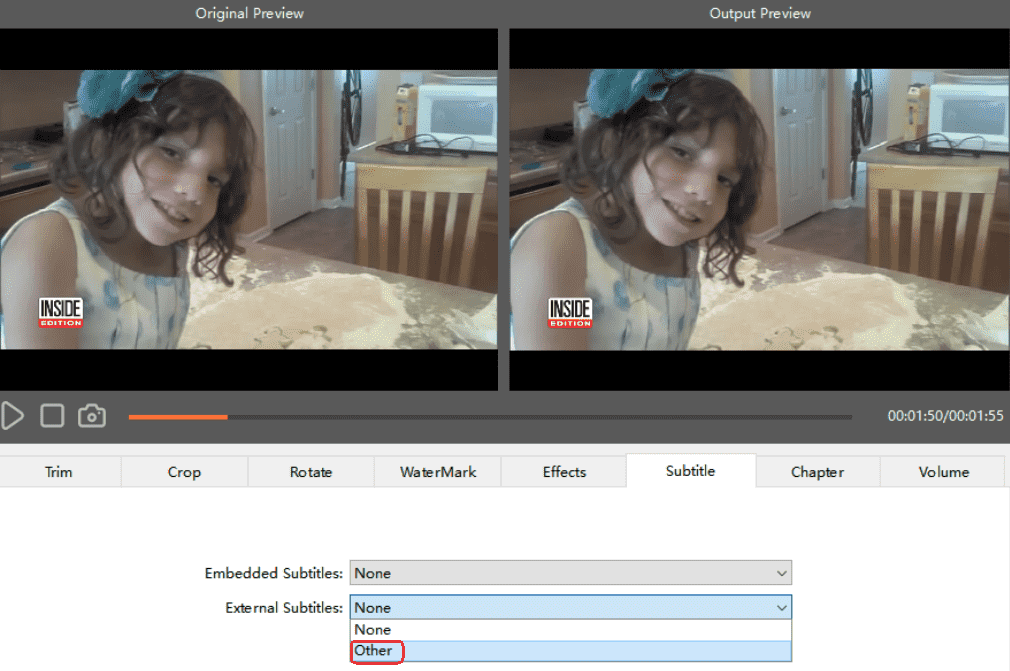Go to the Rotate tab

click(311, 472)
